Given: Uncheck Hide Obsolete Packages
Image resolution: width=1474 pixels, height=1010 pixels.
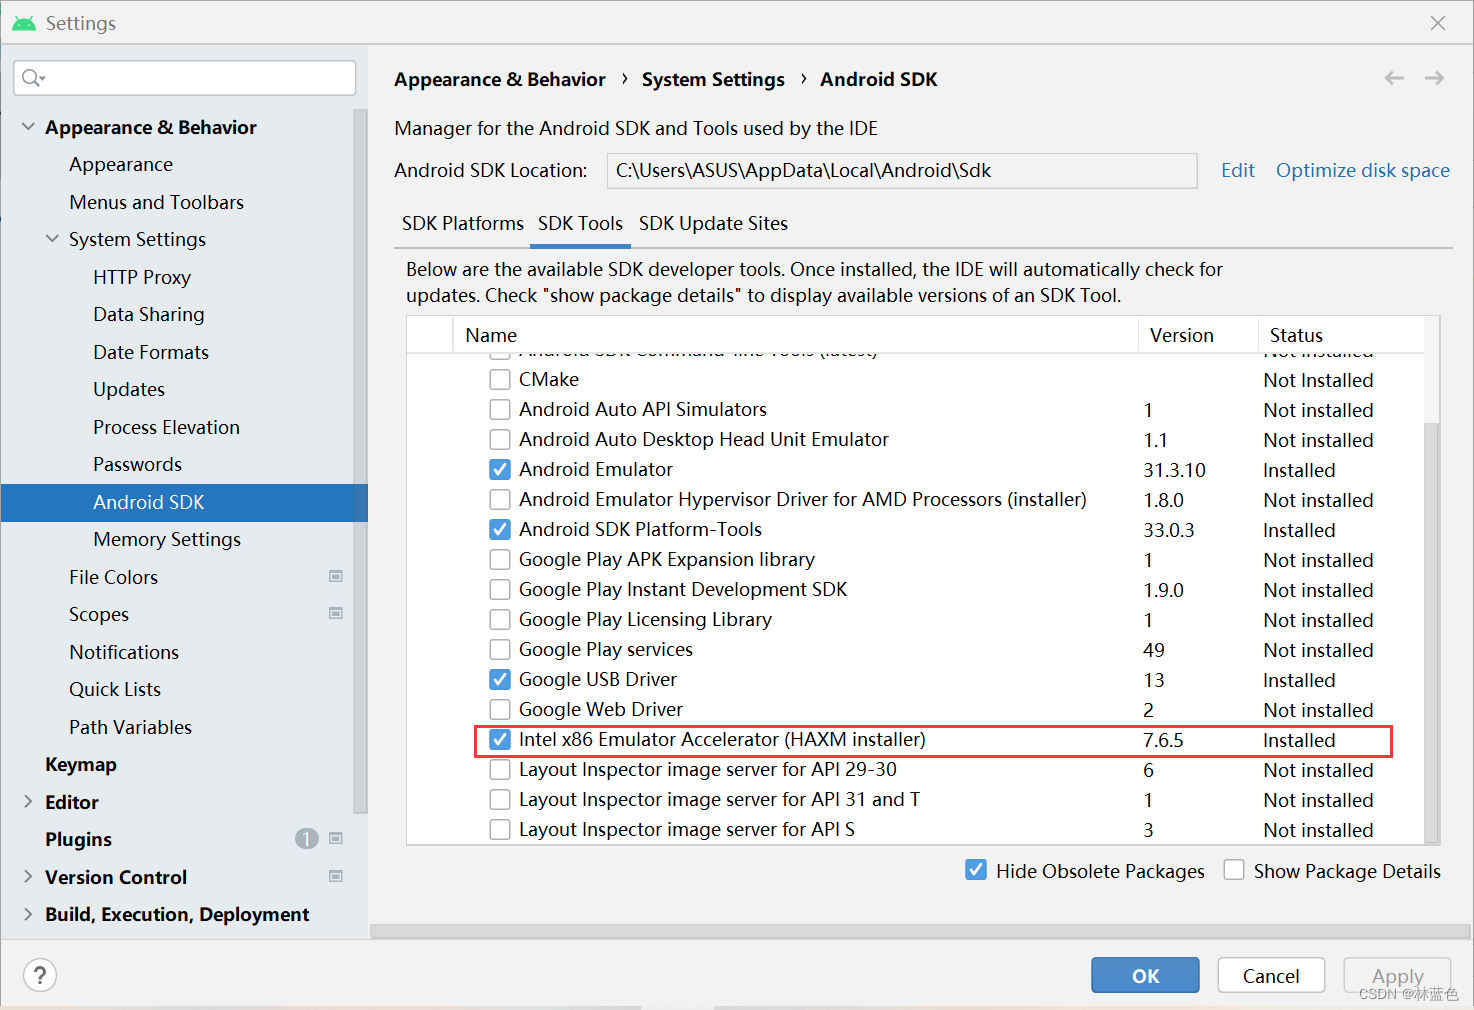Looking at the screenshot, I should 975,870.
